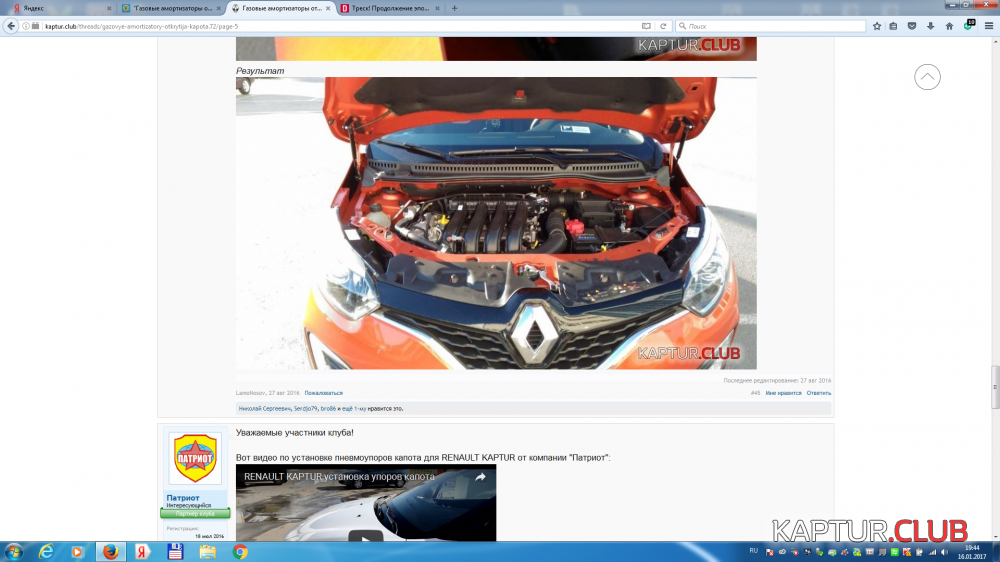
Task: Open the Firefox hamburger menu
Action: click(x=989, y=26)
